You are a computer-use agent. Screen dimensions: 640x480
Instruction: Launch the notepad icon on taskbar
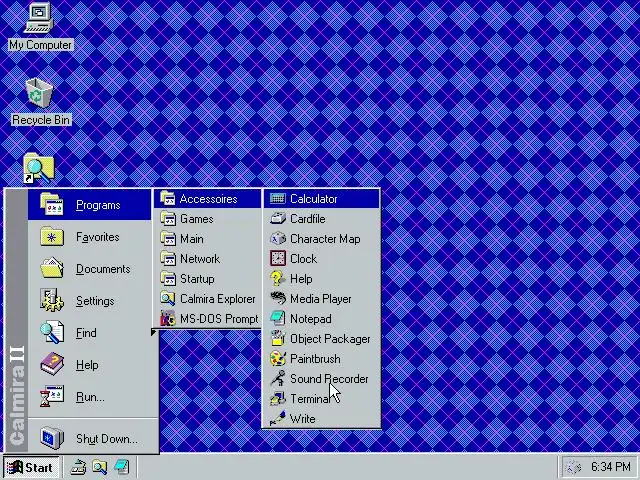(x=122, y=467)
